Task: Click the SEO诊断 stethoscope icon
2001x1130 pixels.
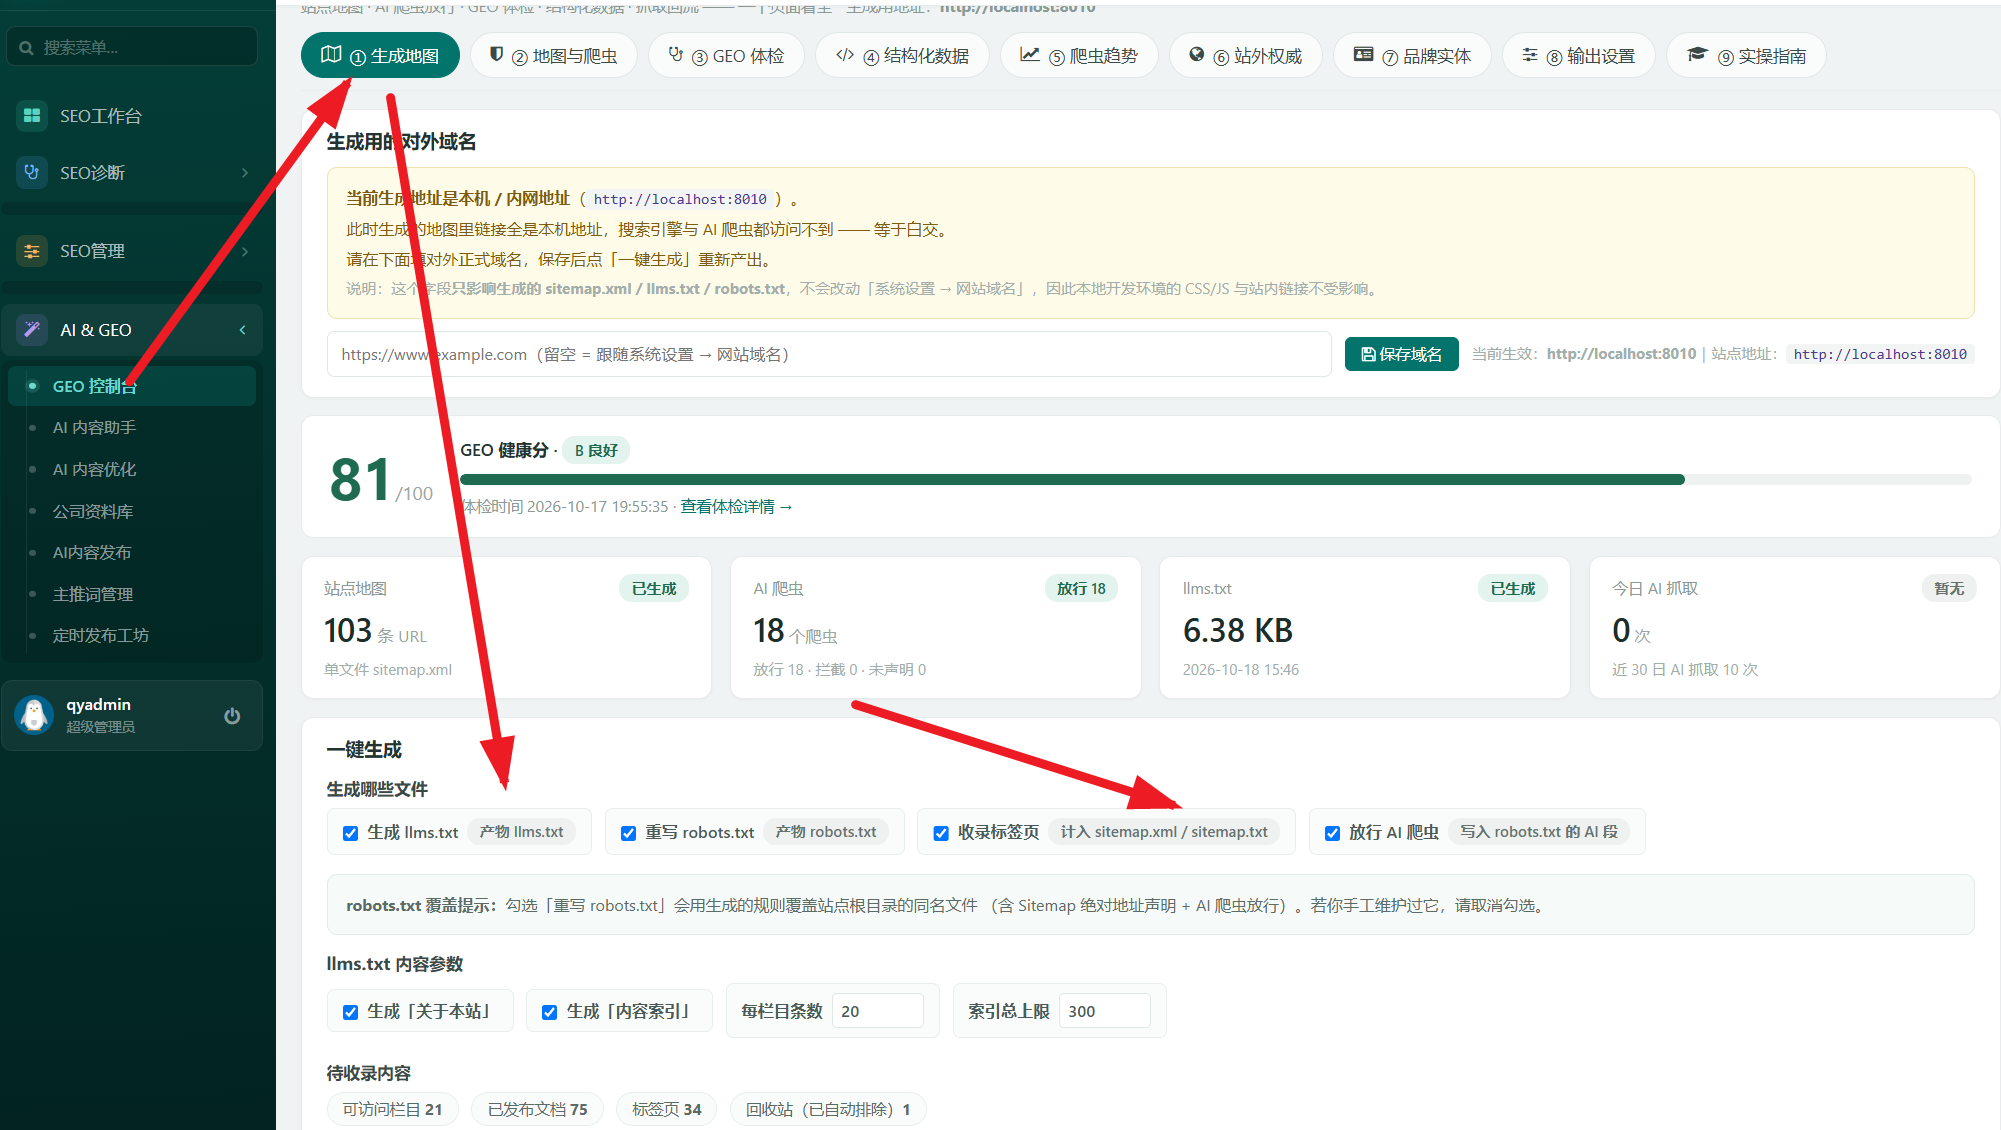Action: [32, 172]
